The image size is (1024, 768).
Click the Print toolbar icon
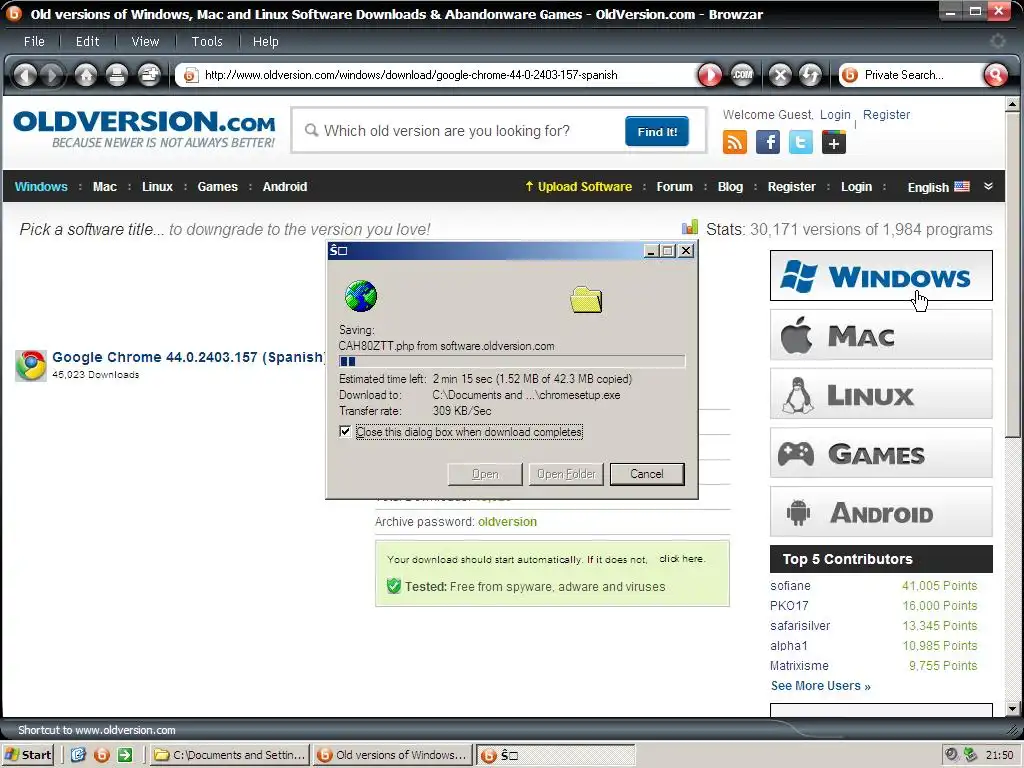[x=117, y=75]
